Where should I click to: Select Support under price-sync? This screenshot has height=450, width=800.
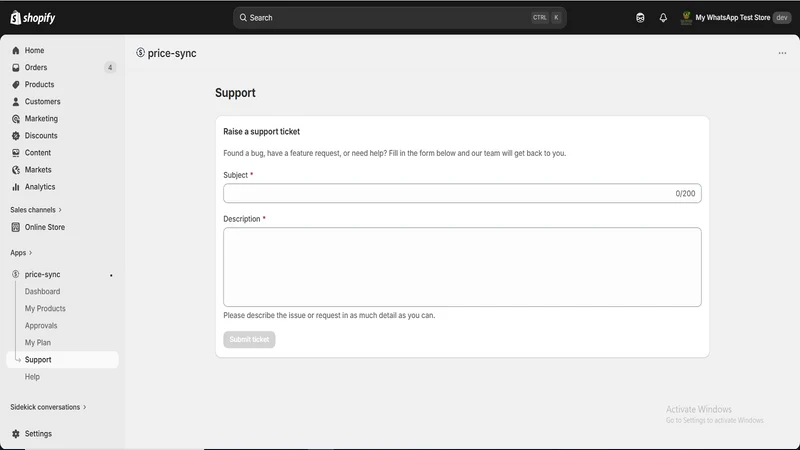pyautogui.click(x=62, y=360)
